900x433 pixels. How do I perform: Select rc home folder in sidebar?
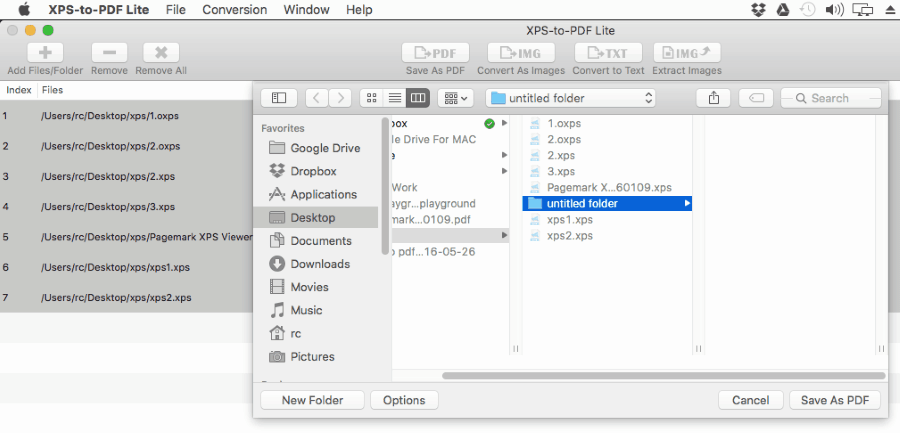[315, 333]
